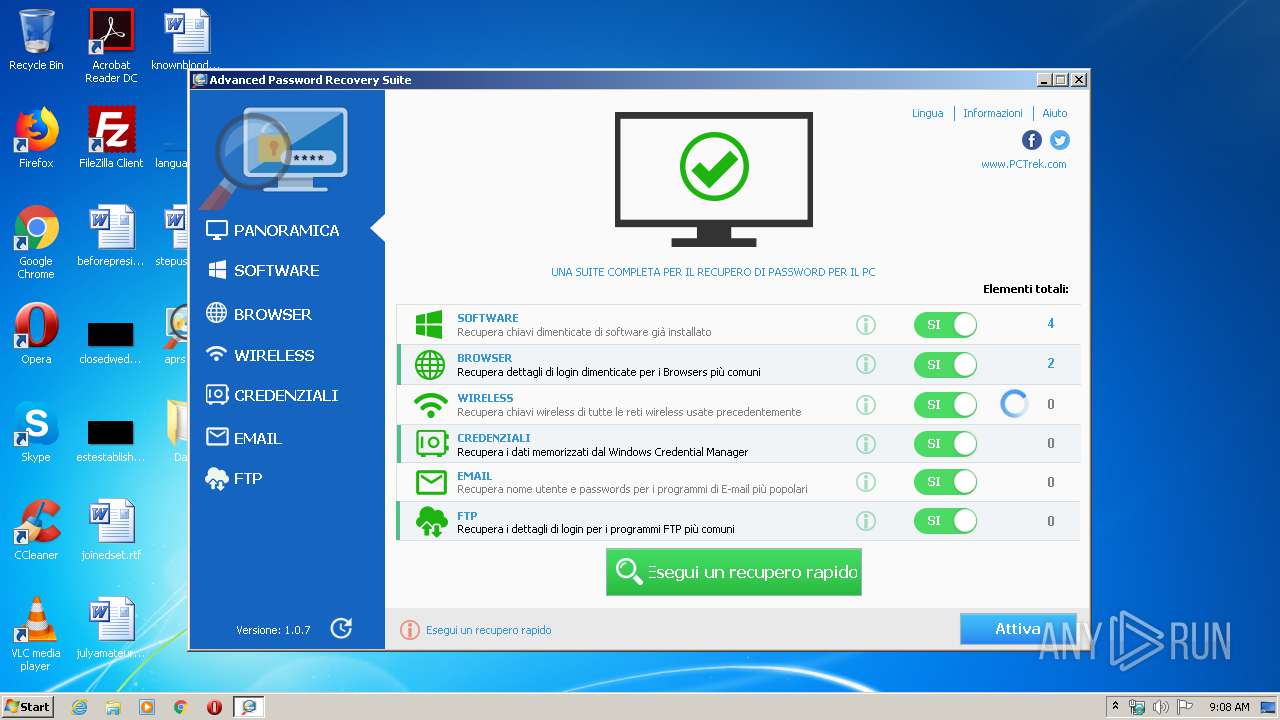Open Internet Explorer from taskbar
1280x720 pixels.
[79, 707]
